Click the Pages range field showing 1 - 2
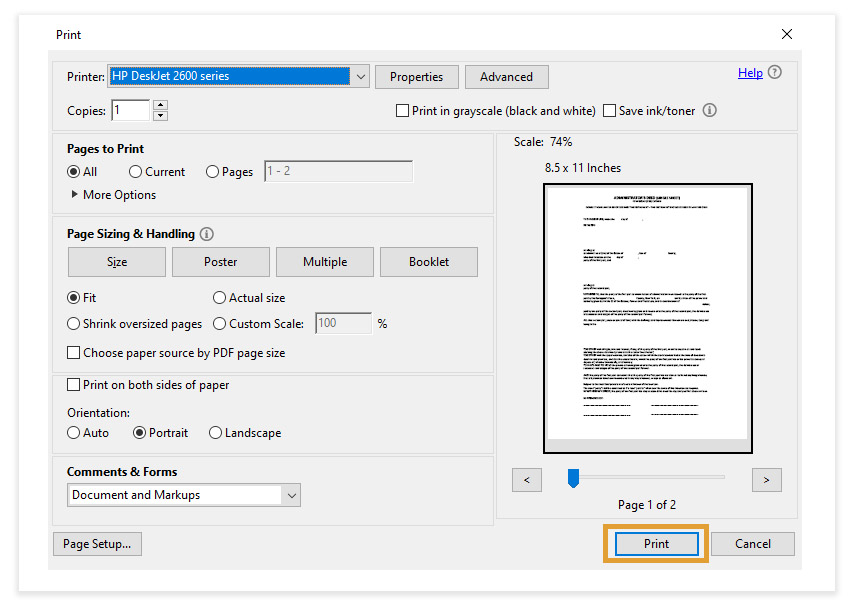This screenshot has height=609, width=850. tap(338, 171)
